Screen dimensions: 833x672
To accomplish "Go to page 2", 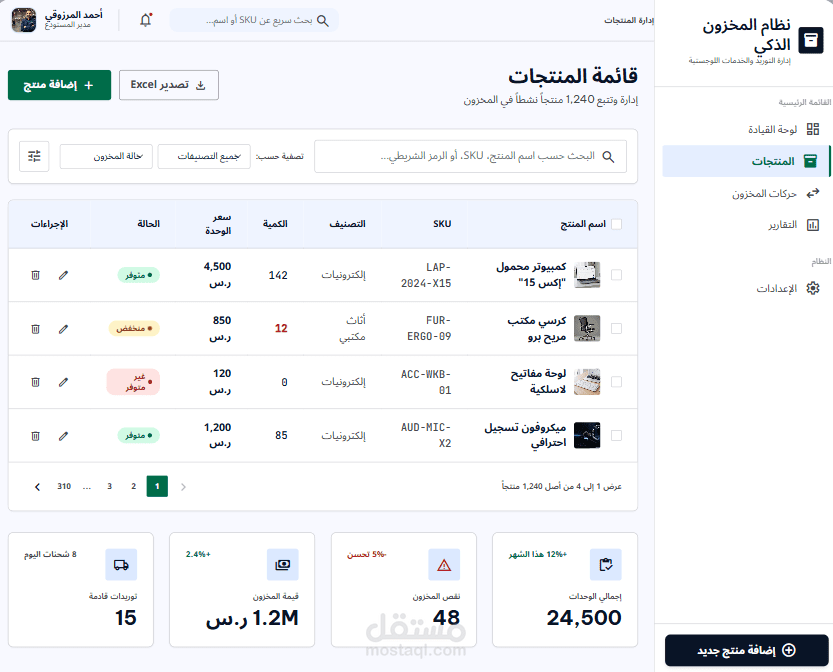I will point(133,486).
